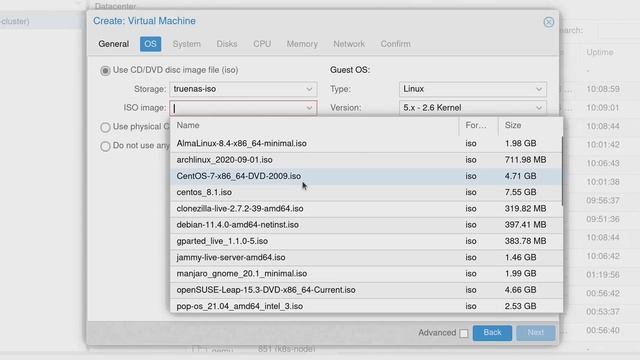Sort by the Format column header
The height and width of the screenshot is (360, 640).
(478, 126)
